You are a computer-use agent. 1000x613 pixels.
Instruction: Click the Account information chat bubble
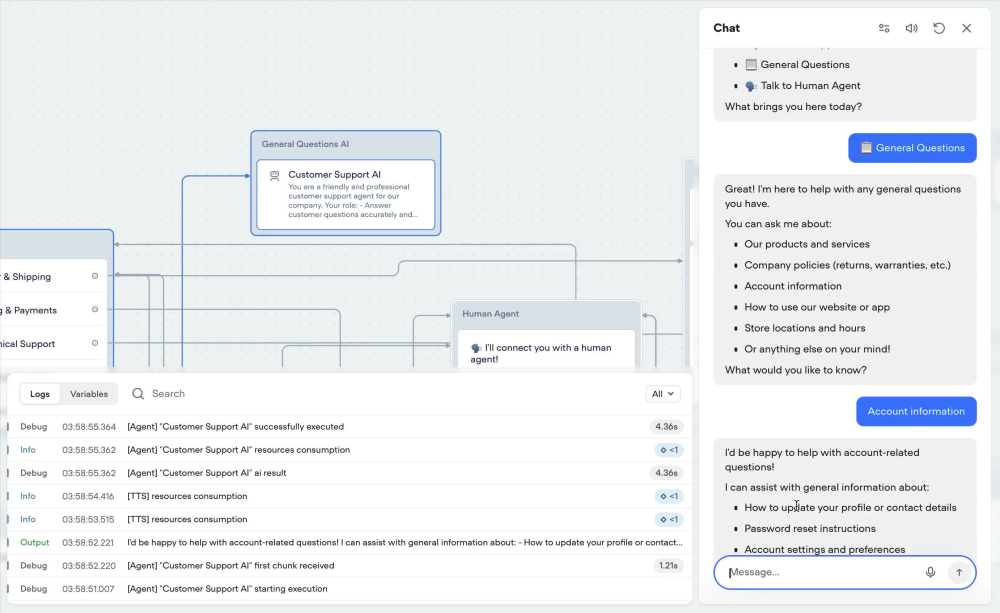(916, 411)
